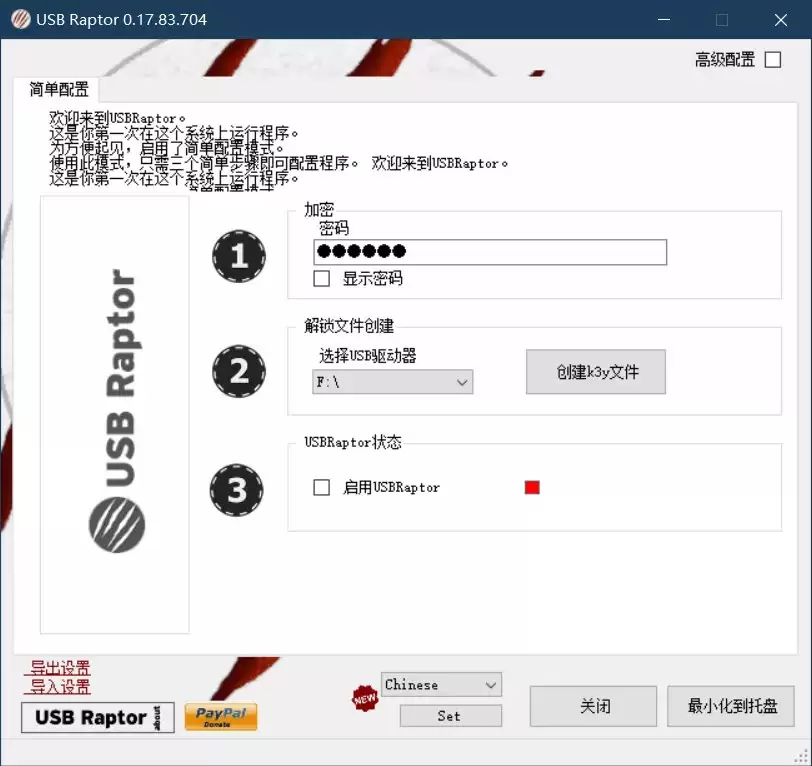Image resolution: width=812 pixels, height=766 pixels.
Task: Click the 关闭 button
Action: [x=593, y=706]
